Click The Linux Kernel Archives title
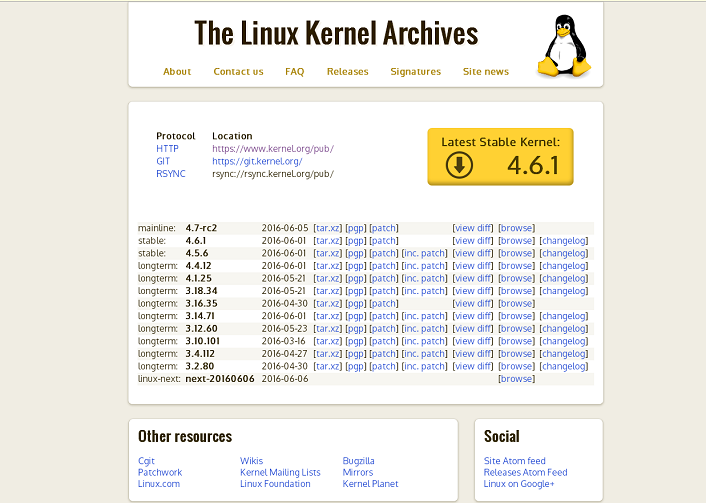 (x=336, y=33)
